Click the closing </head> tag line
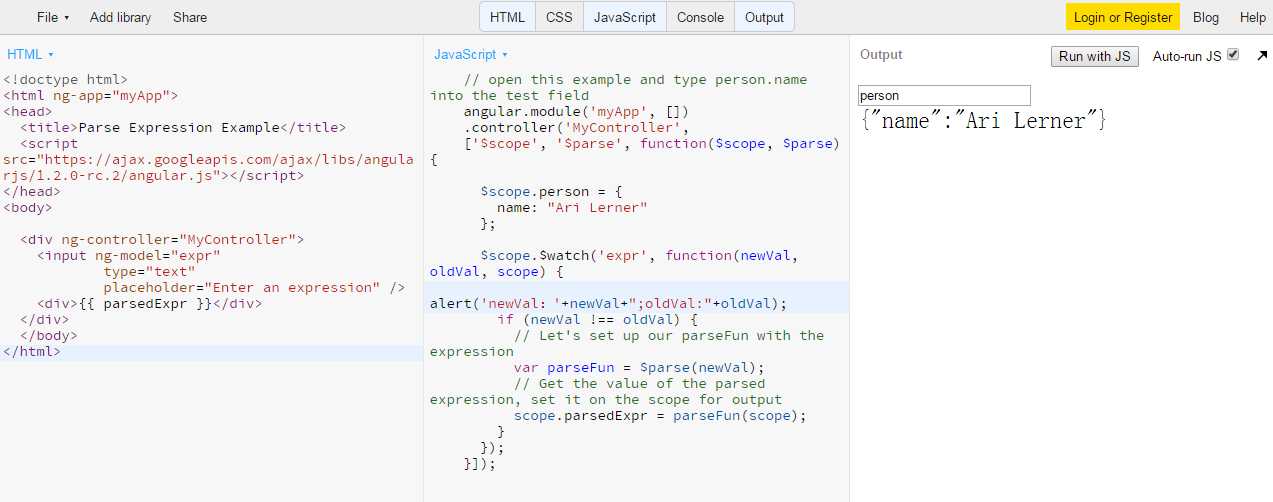The width and height of the screenshot is (1273, 502). click(x=31, y=191)
